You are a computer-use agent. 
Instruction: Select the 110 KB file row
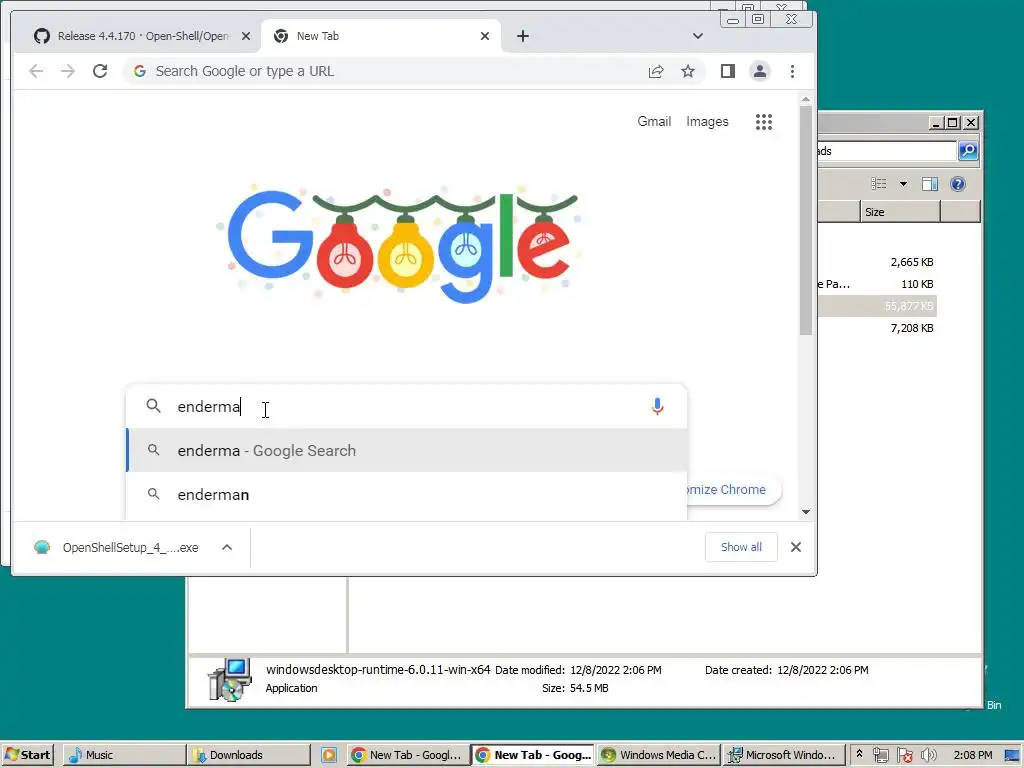(x=877, y=284)
